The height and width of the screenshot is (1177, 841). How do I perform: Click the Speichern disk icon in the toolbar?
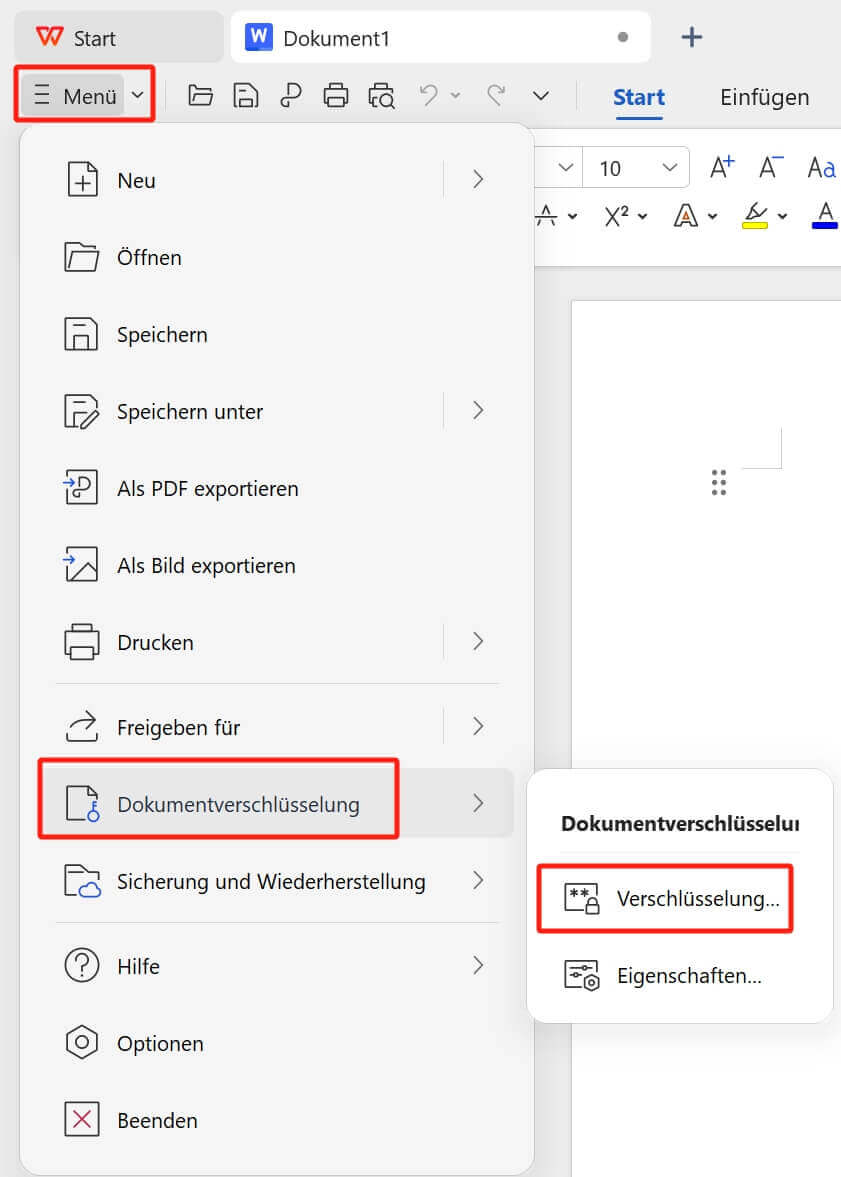pyautogui.click(x=245, y=95)
